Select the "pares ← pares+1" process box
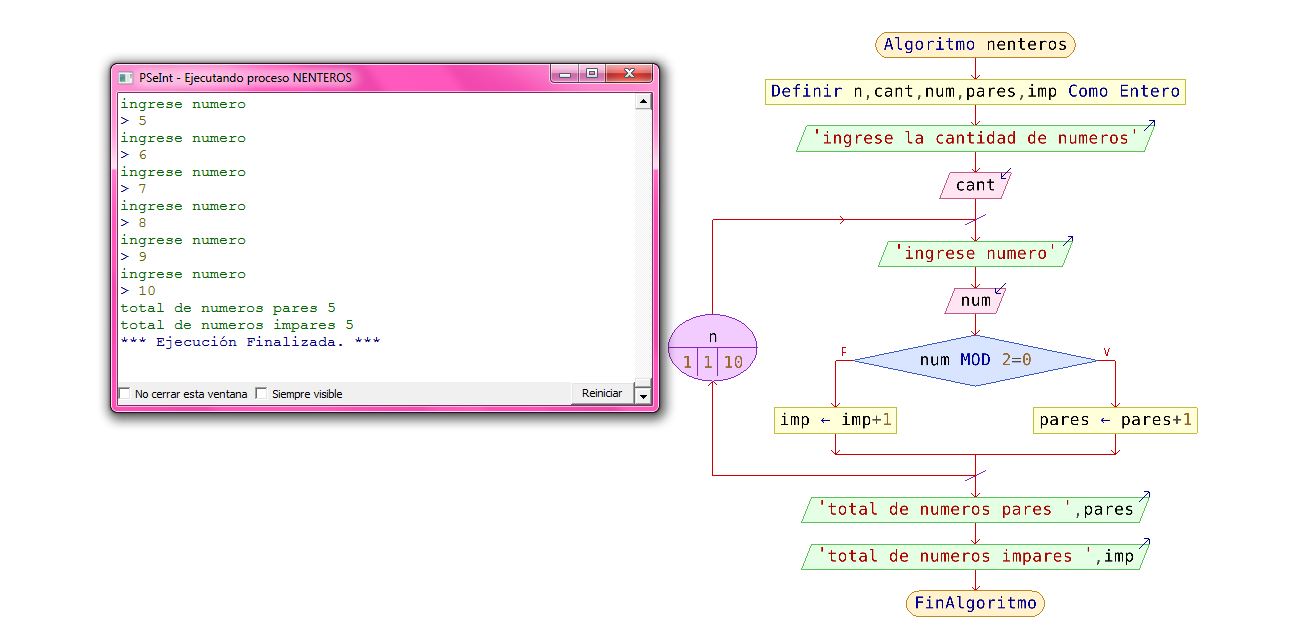1315x642 pixels. tap(1114, 420)
